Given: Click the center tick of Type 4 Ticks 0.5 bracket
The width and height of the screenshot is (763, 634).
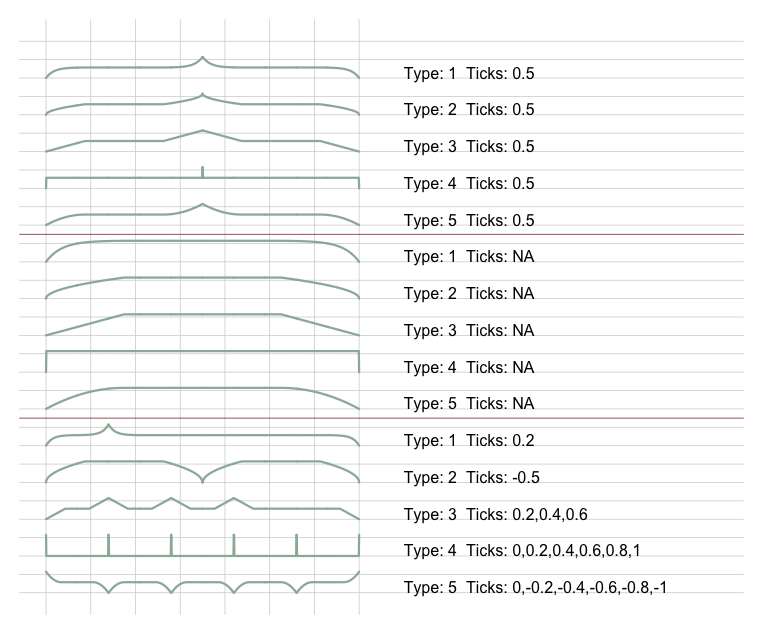Looking at the screenshot, I should 202,172.
